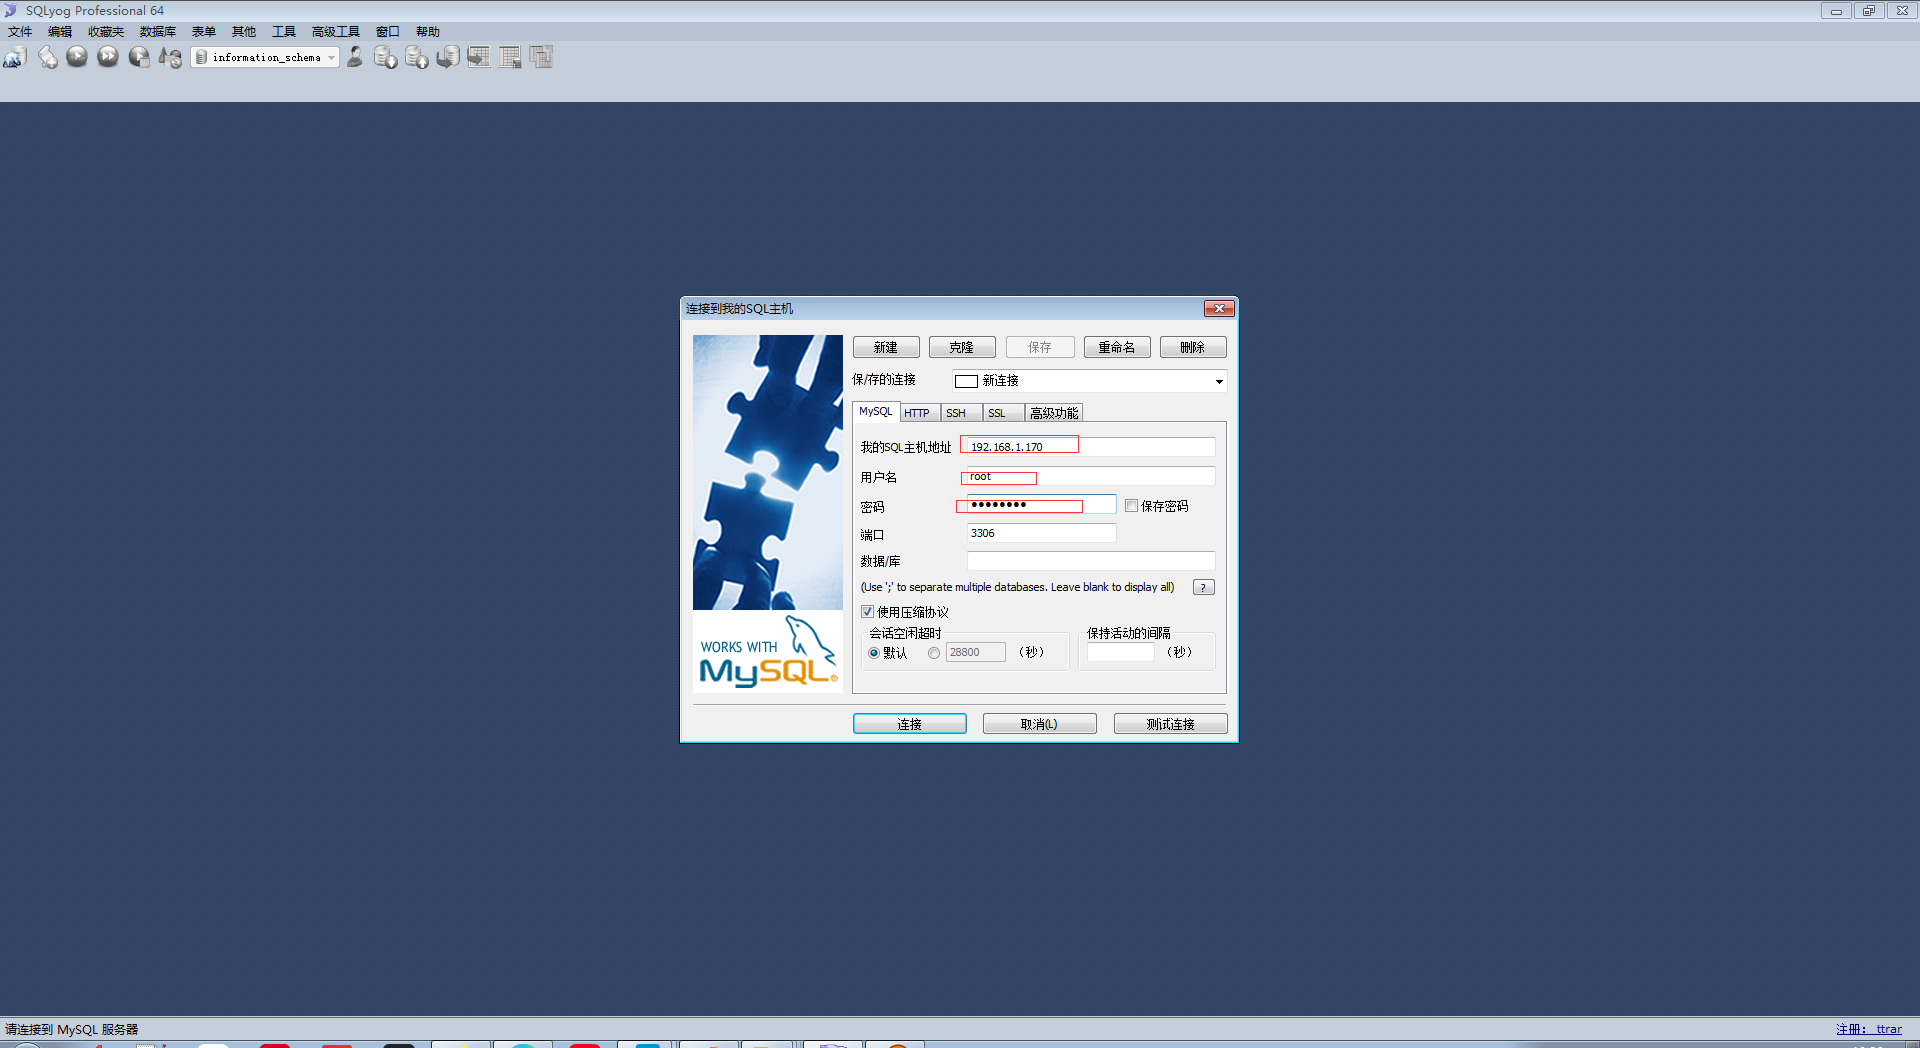Click the 测试连接 button
The height and width of the screenshot is (1048, 1920).
click(x=1171, y=724)
